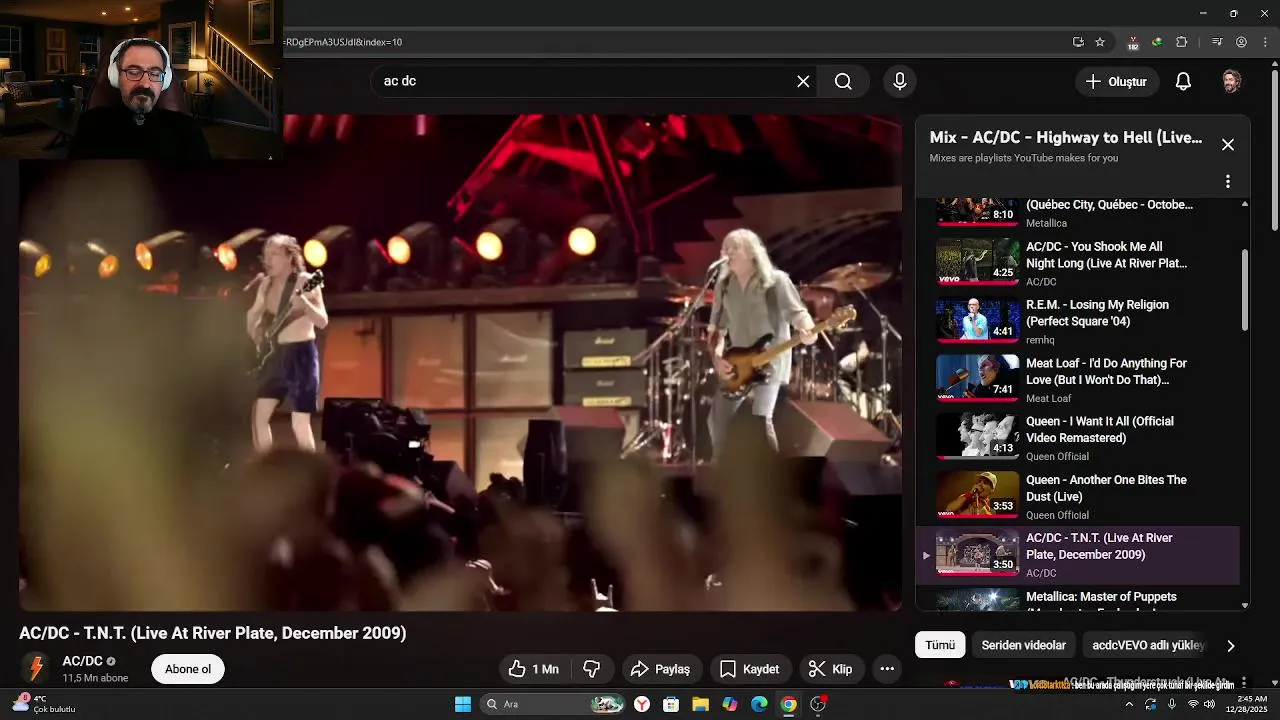
Task: Dislike the video with thumbs-down
Action: [591, 669]
